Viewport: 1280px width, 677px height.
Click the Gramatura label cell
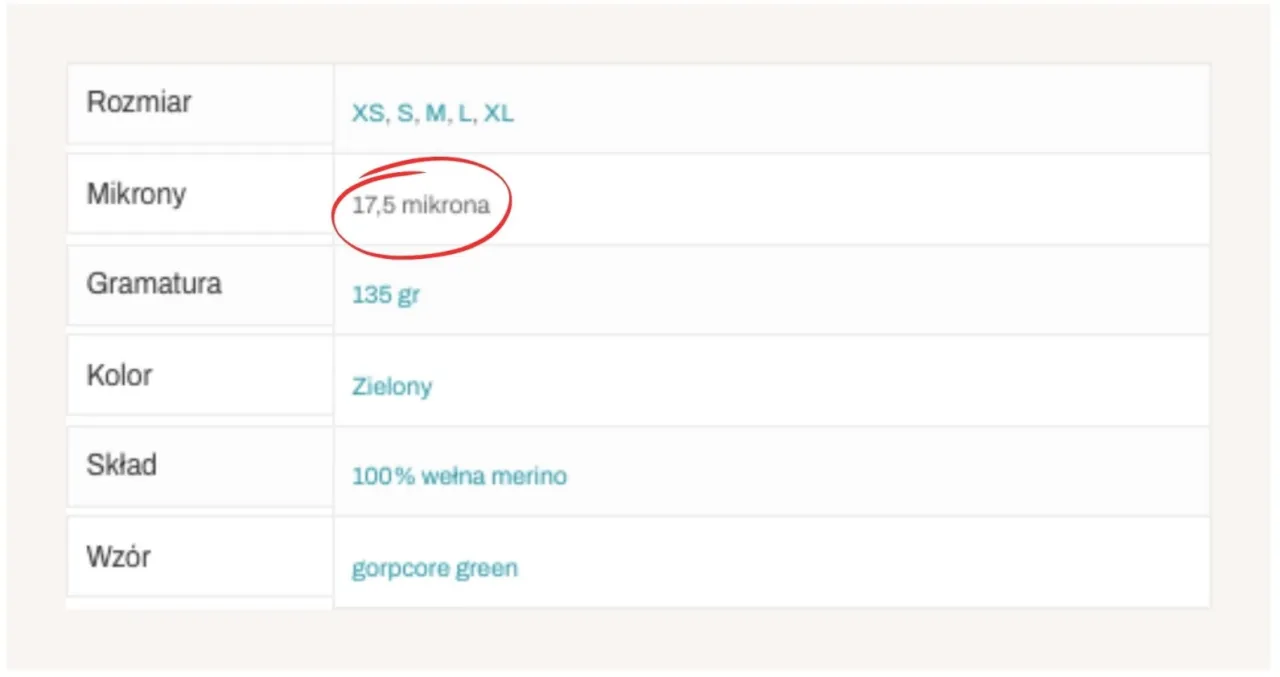pyautogui.click(x=199, y=285)
